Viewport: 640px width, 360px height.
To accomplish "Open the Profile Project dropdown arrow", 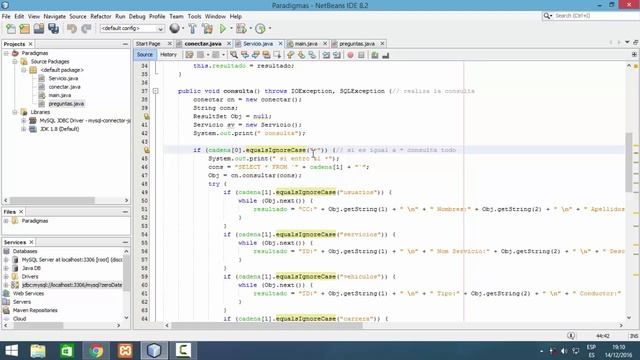I will pos(270,29).
